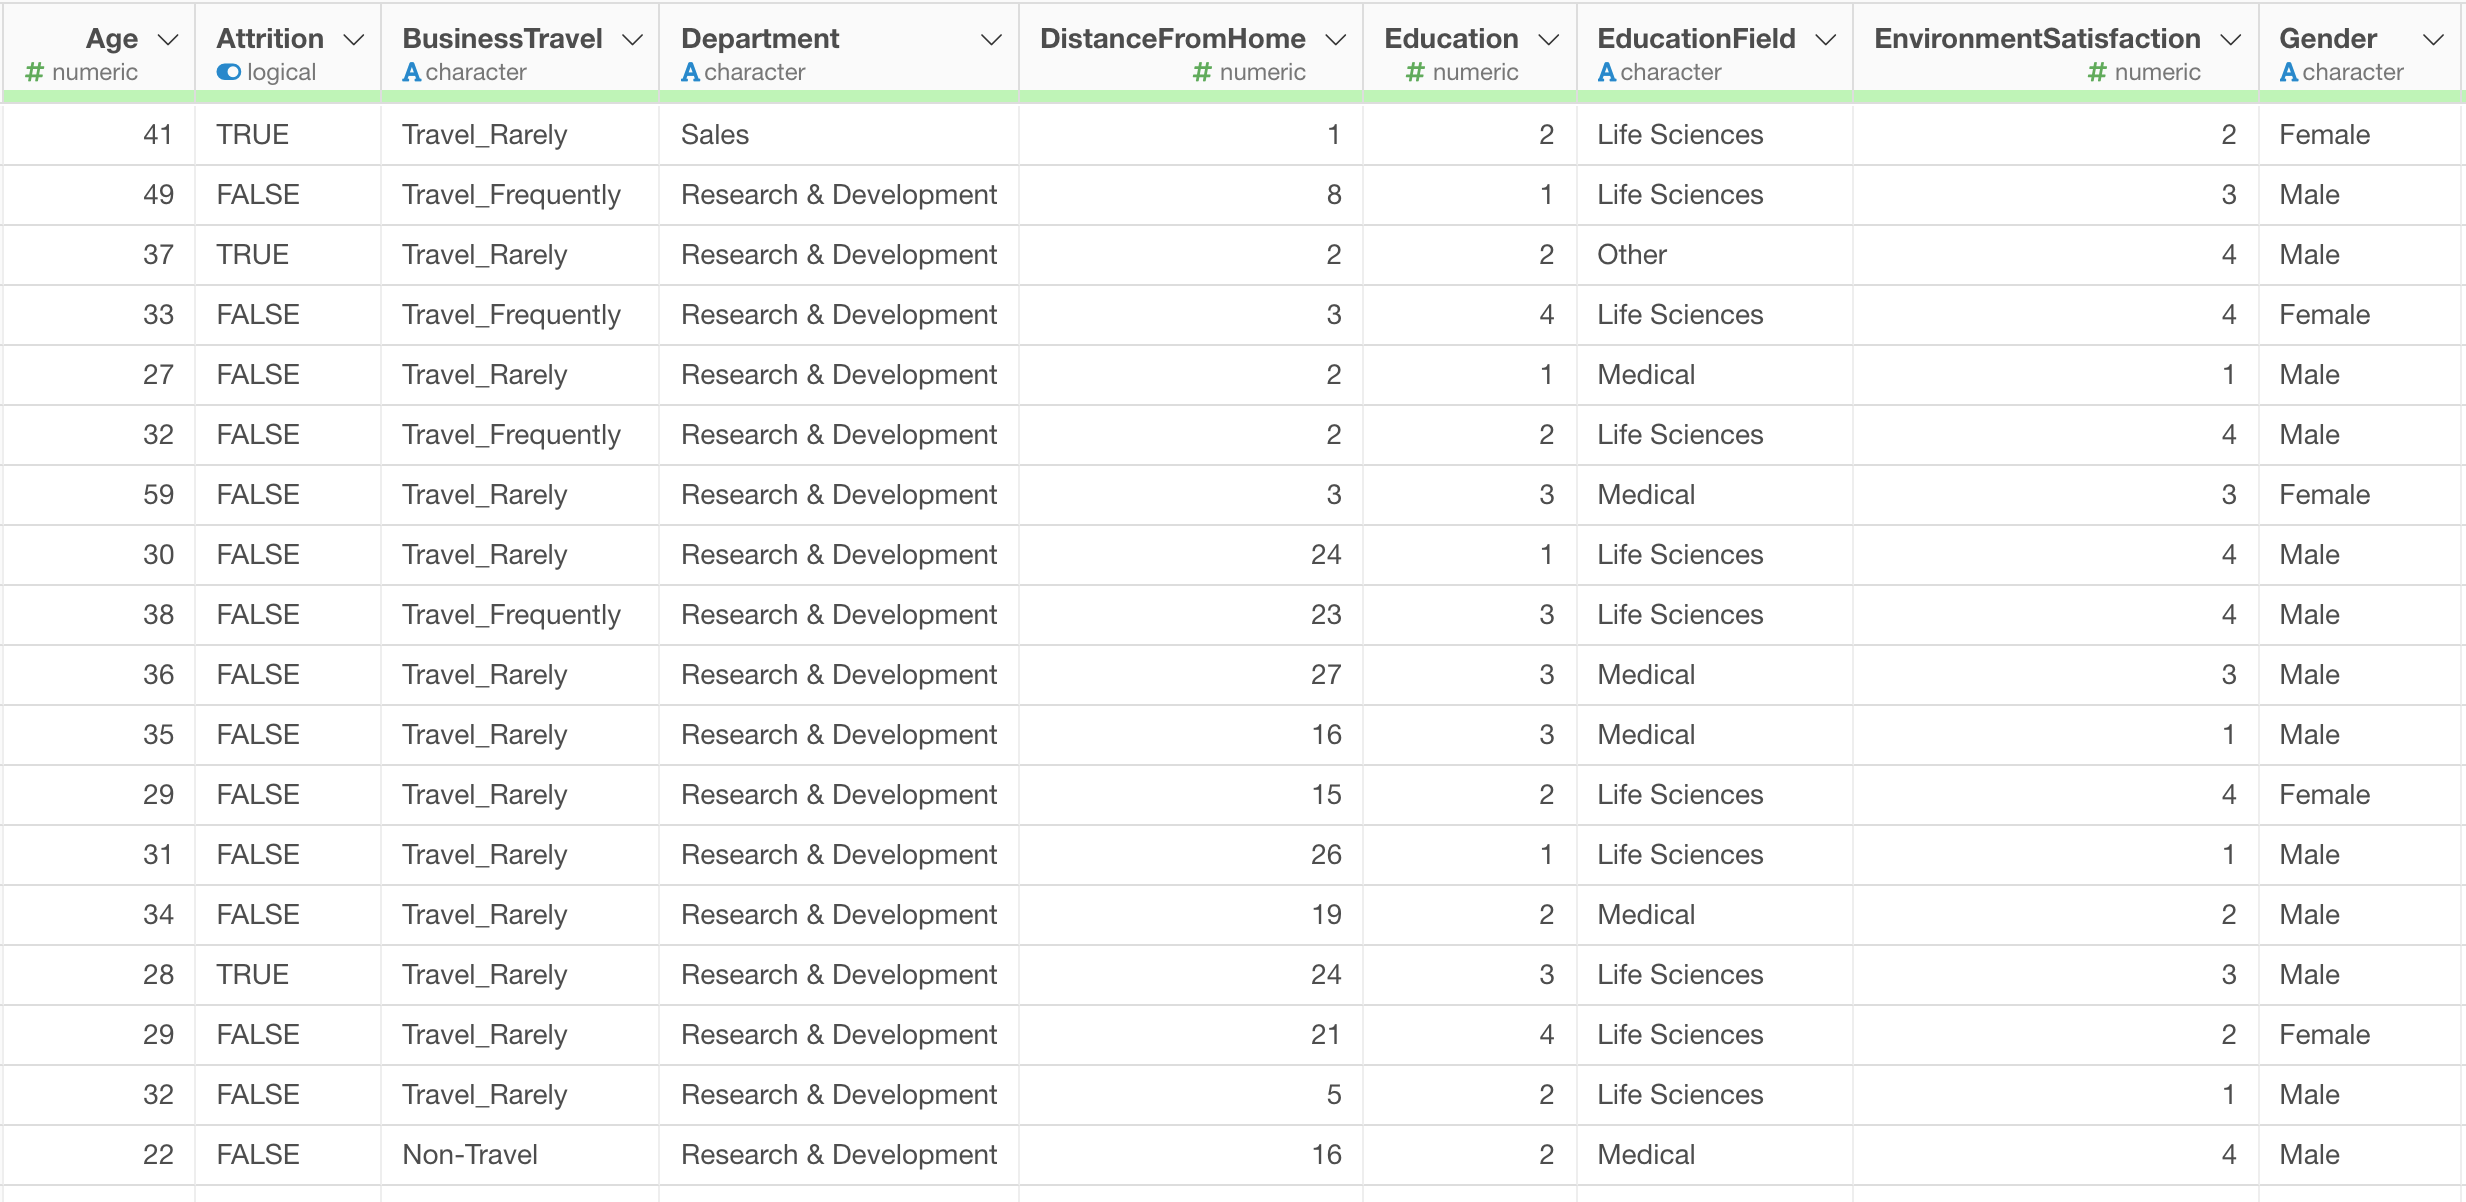Click the DistanceFromHome cell showing 8
The width and height of the screenshot is (2466, 1202).
pyautogui.click(x=1191, y=195)
